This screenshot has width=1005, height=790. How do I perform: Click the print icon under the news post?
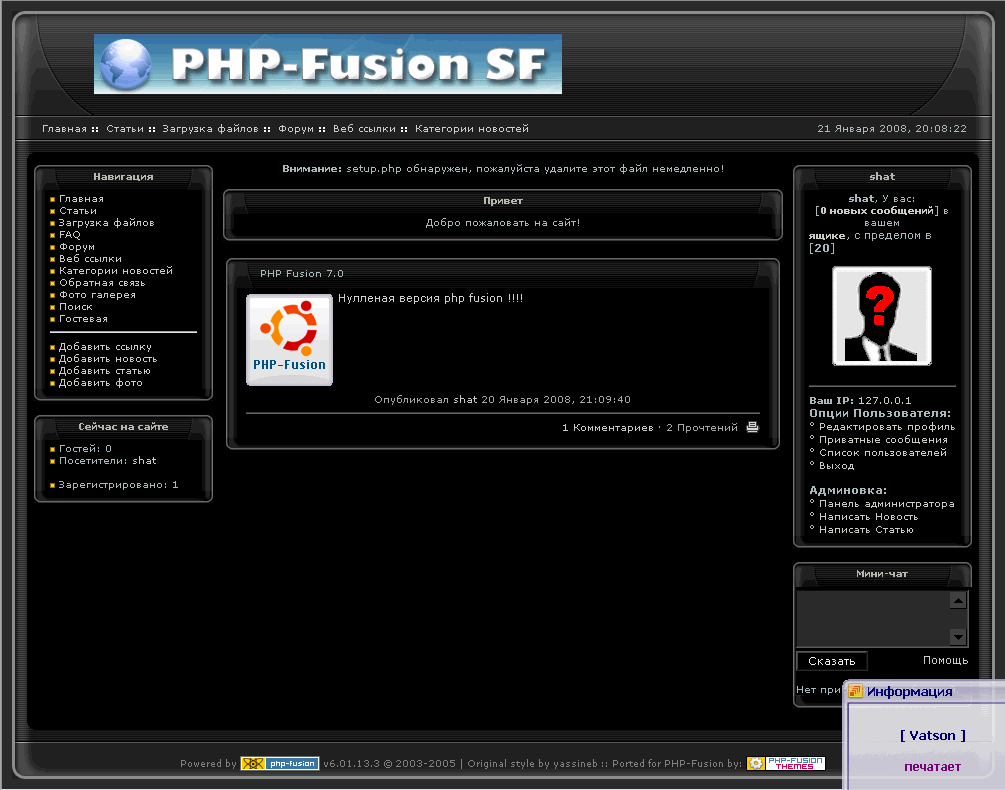coord(752,427)
